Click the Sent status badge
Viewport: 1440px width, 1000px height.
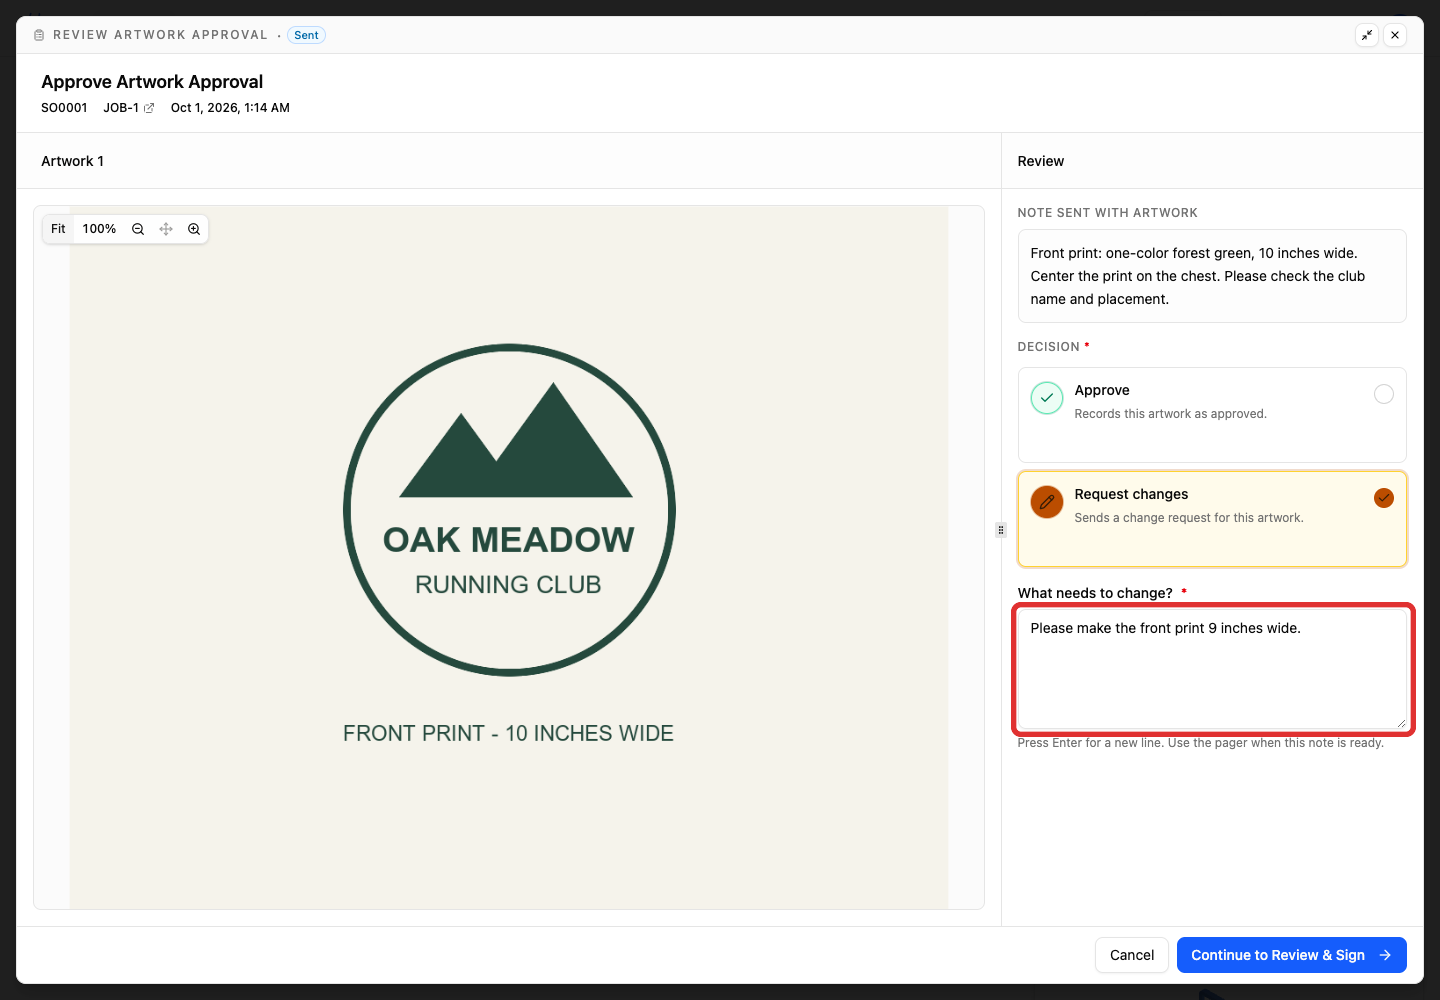pyautogui.click(x=306, y=35)
